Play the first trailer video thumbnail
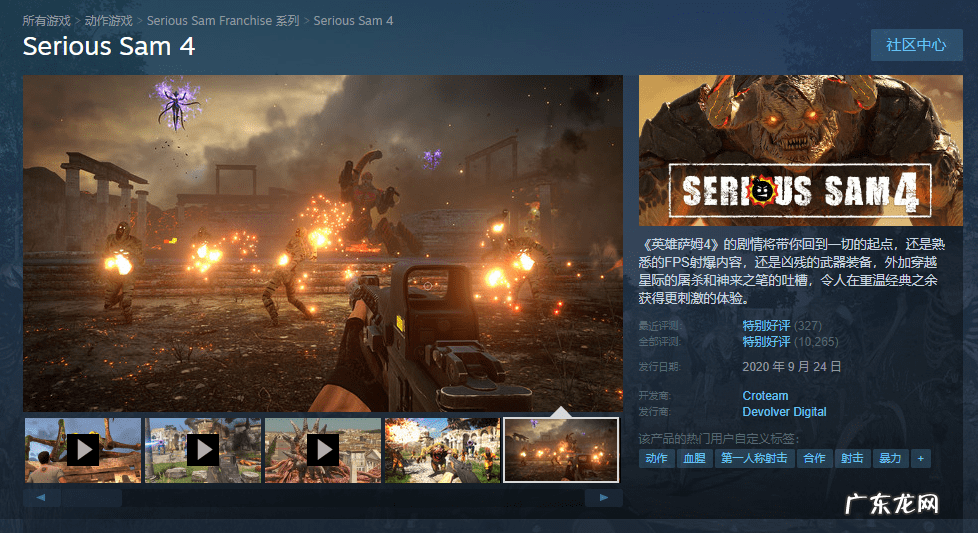Image resolution: width=978 pixels, height=533 pixels. 83,450
